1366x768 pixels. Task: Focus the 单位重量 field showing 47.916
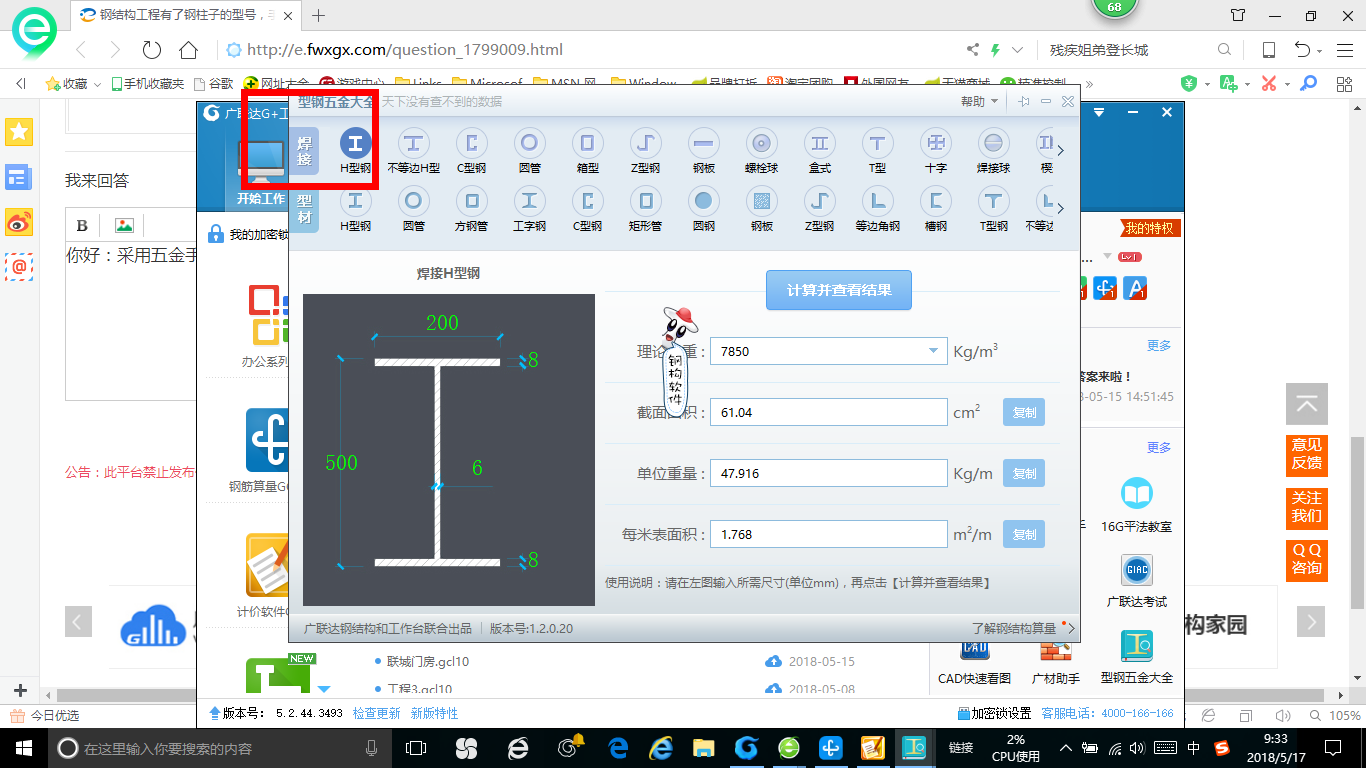tap(828, 473)
